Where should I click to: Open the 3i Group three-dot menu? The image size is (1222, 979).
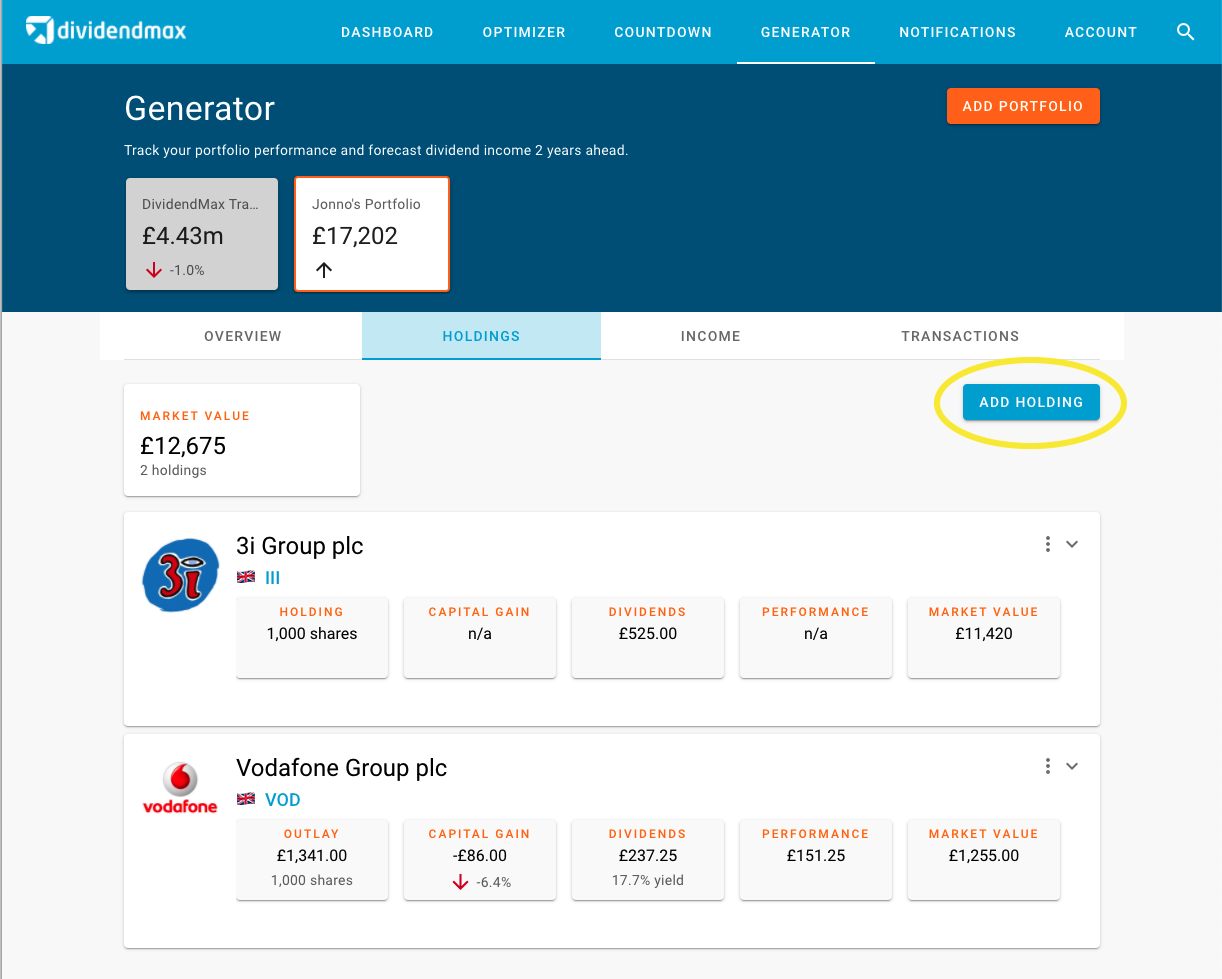(1047, 544)
